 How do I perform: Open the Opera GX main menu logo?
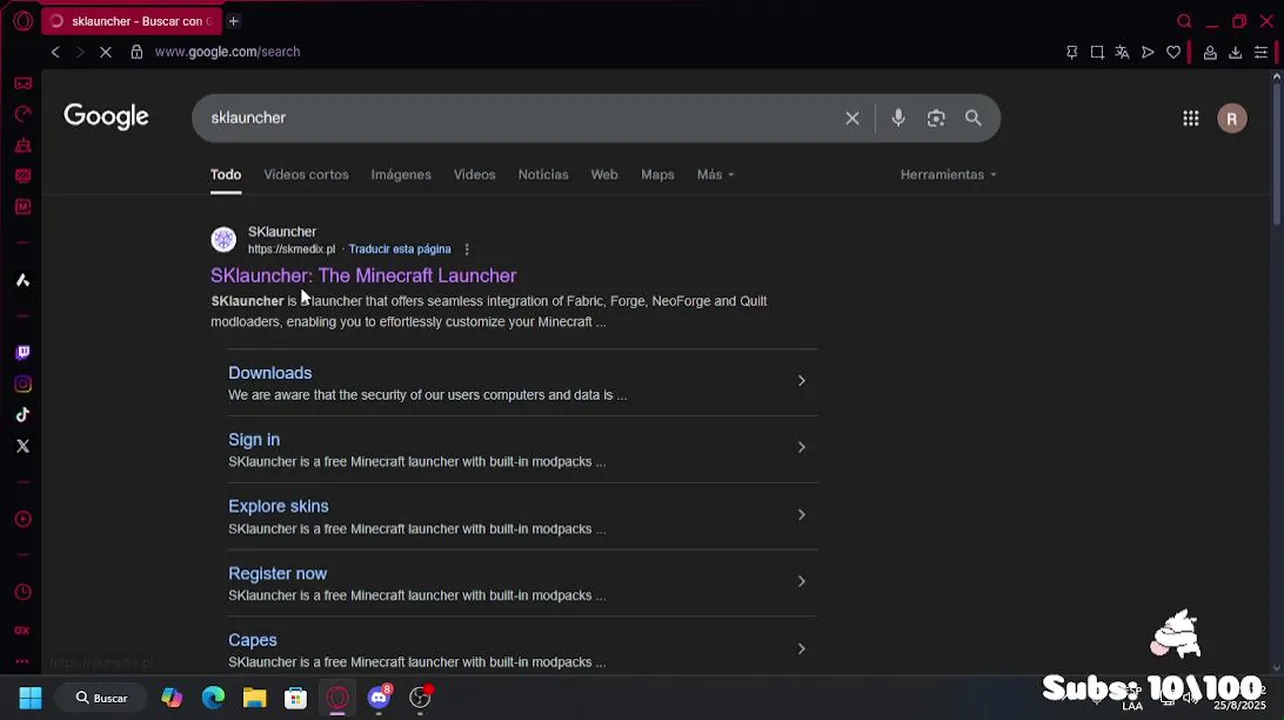coord(23,20)
